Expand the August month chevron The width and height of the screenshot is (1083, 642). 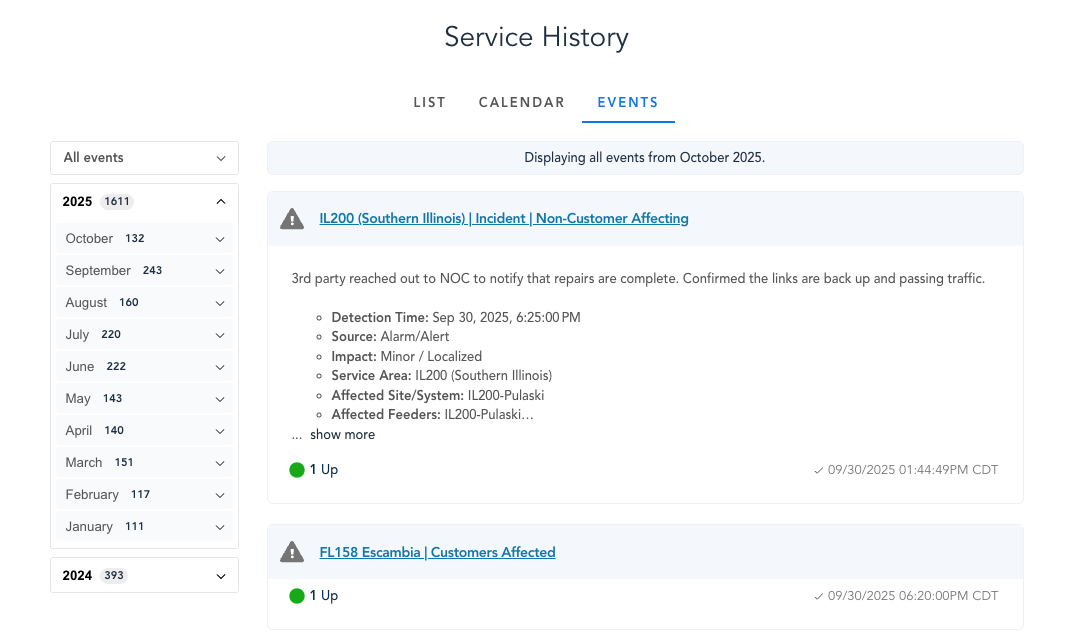(x=220, y=303)
